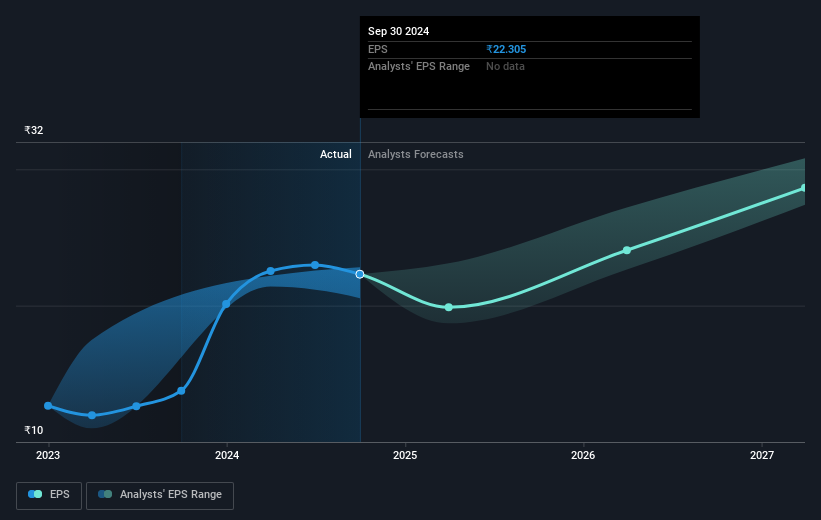This screenshot has width=821, height=520.
Task: Click the early 2025 forecast low point
Action: 449,307
